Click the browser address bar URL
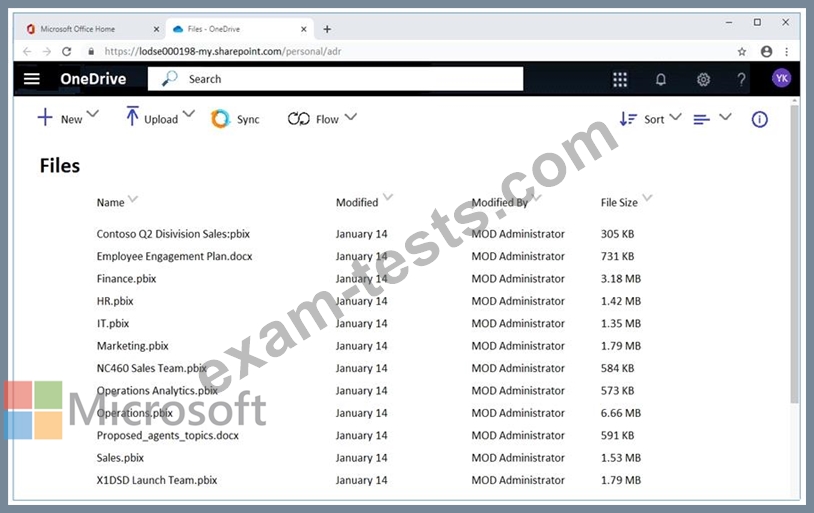Image resolution: width=814 pixels, height=513 pixels. (223, 51)
